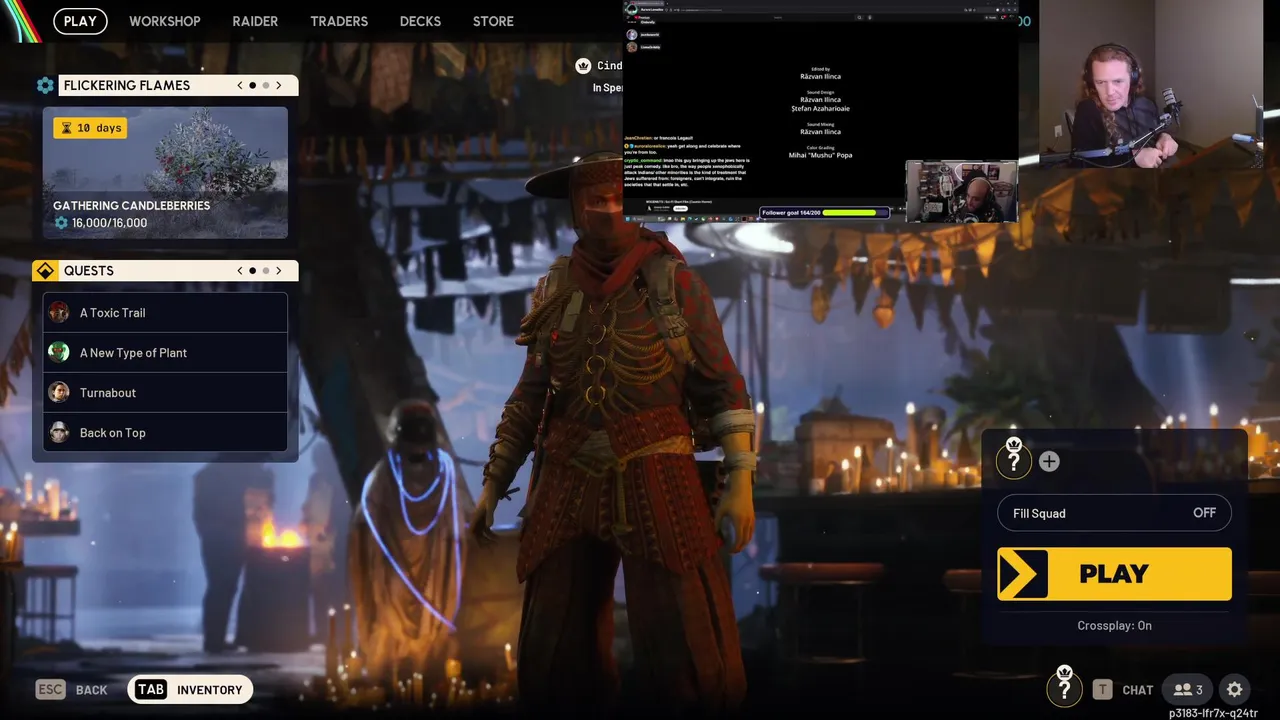Viewport: 1280px width, 720px height.
Task: Select first page dot in Quests header
Action: click(x=253, y=271)
